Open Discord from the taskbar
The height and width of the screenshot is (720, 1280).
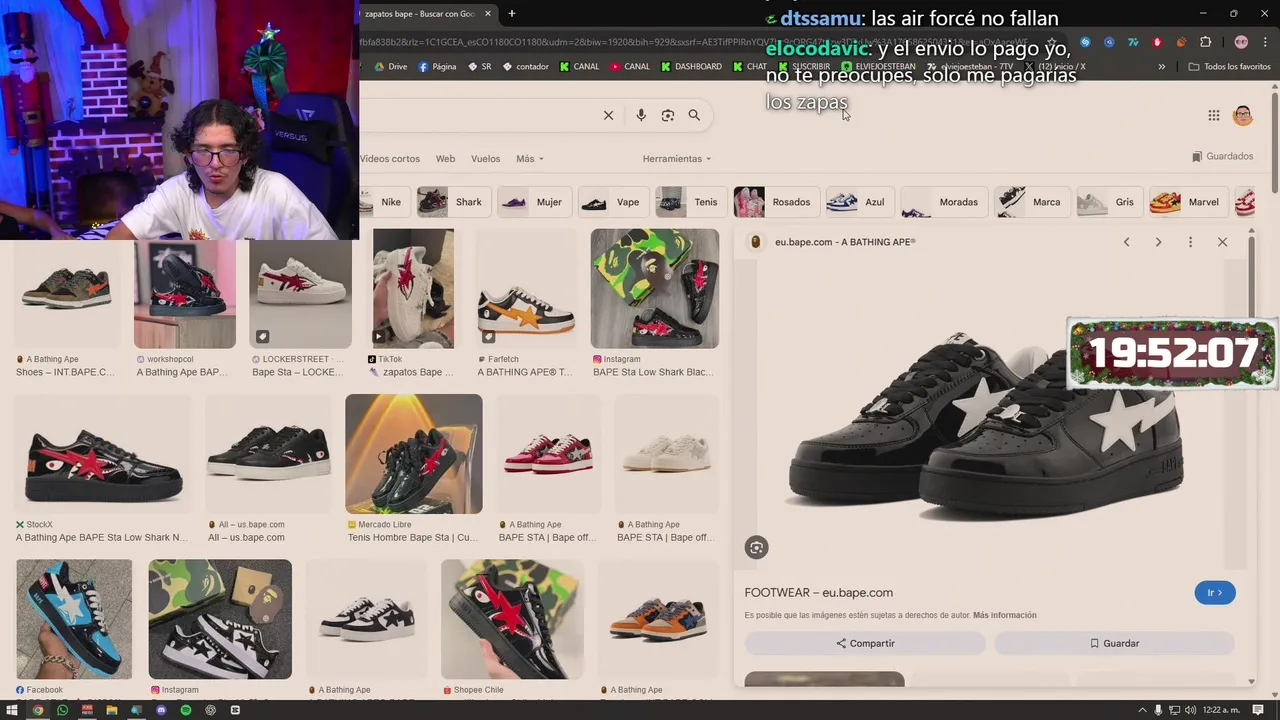[161, 710]
